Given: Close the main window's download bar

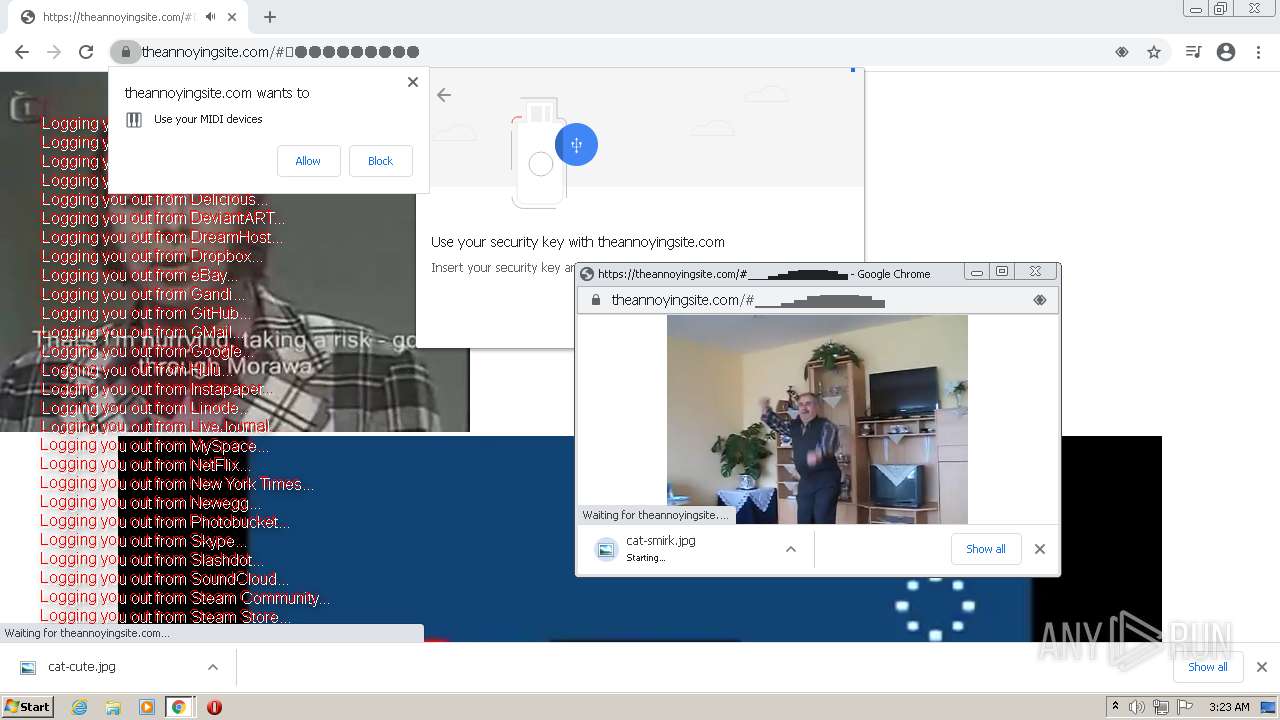Looking at the screenshot, I should (x=1262, y=667).
